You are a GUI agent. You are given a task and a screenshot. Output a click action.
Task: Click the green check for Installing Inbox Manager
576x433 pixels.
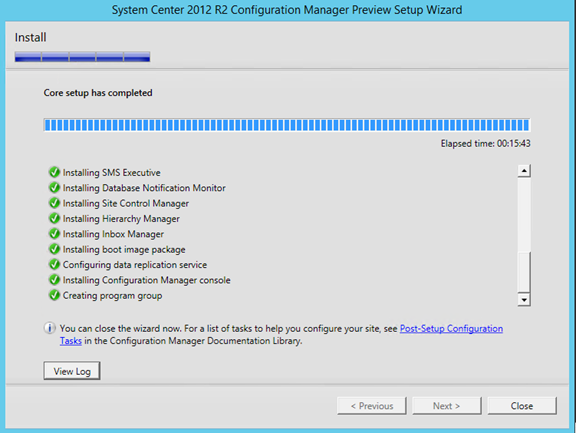tap(54, 234)
